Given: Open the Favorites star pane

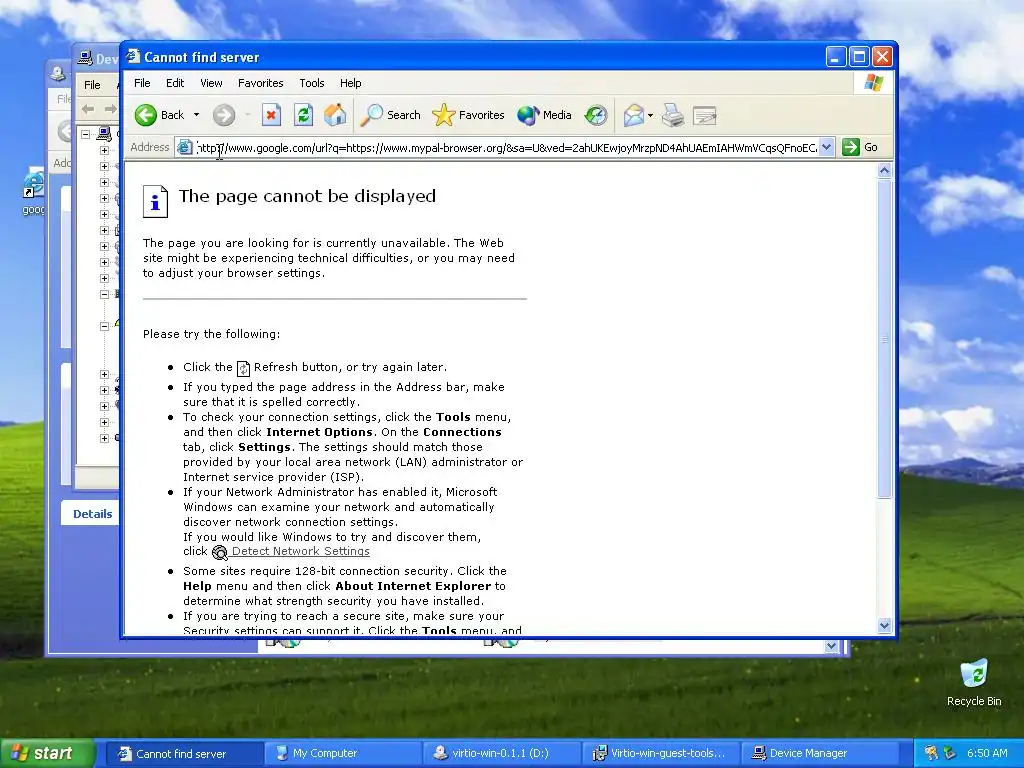Looking at the screenshot, I should coord(468,115).
